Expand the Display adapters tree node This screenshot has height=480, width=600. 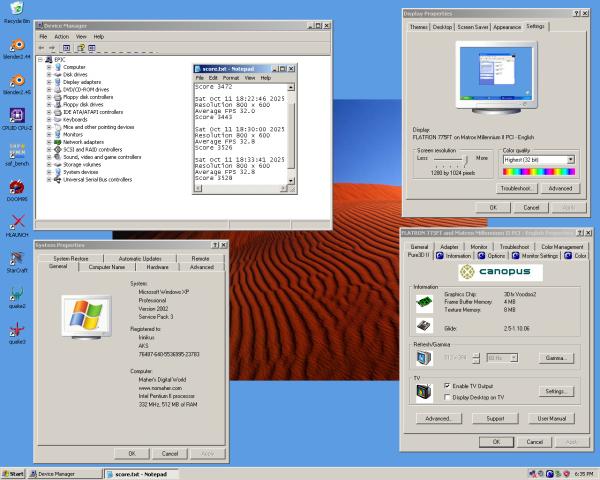pyautogui.click(x=48, y=81)
